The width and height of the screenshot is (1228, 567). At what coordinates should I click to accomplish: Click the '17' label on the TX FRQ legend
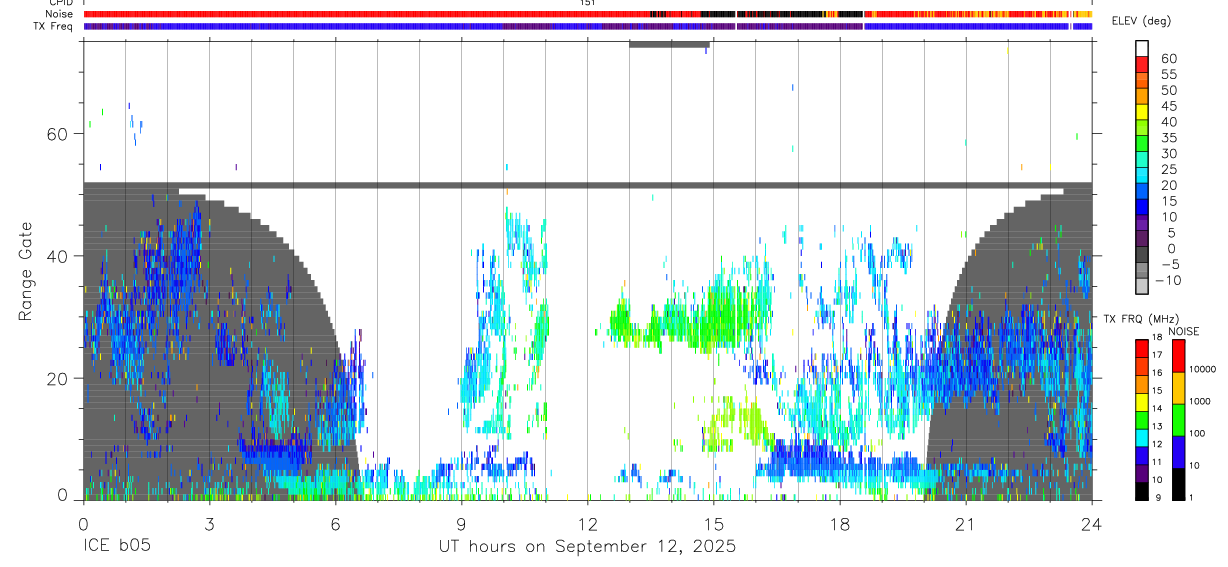(x=1159, y=355)
